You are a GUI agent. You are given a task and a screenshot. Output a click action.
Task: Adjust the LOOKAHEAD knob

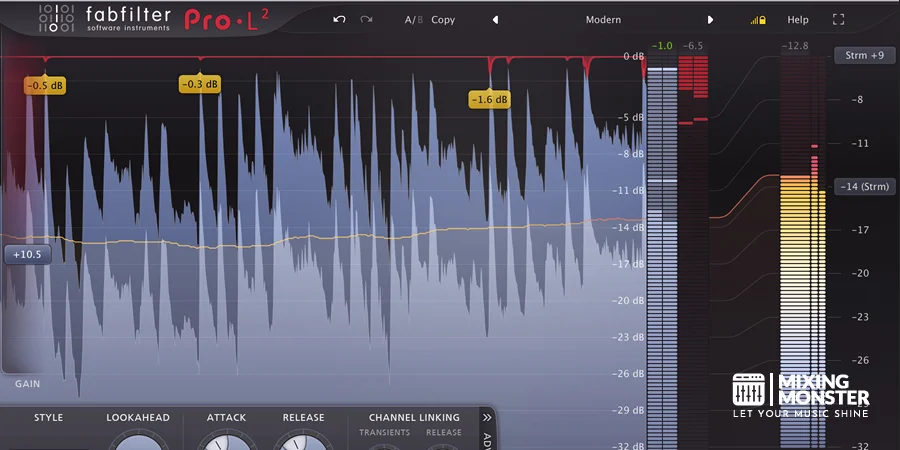(138, 440)
